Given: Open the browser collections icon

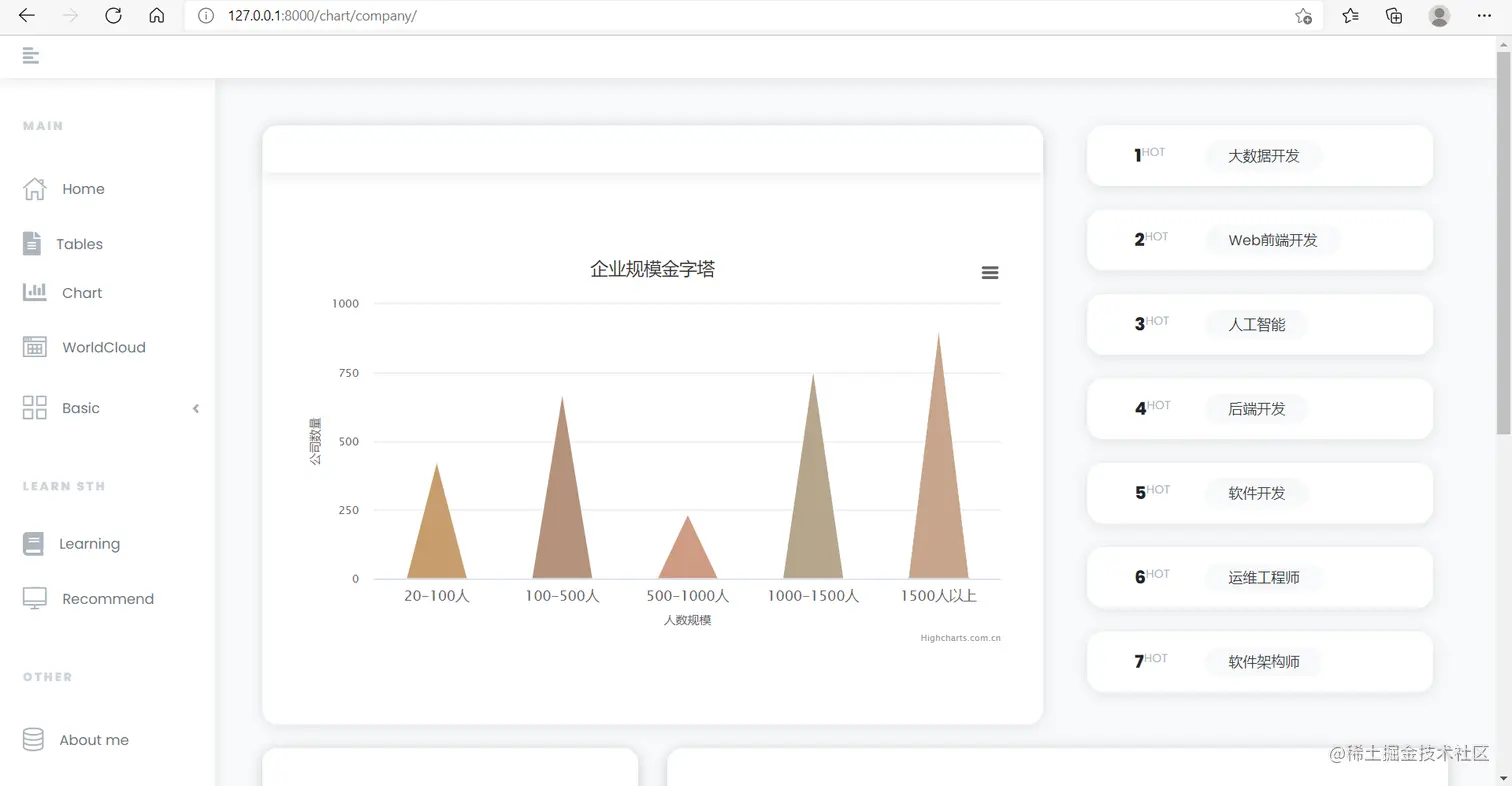Looking at the screenshot, I should (x=1394, y=16).
